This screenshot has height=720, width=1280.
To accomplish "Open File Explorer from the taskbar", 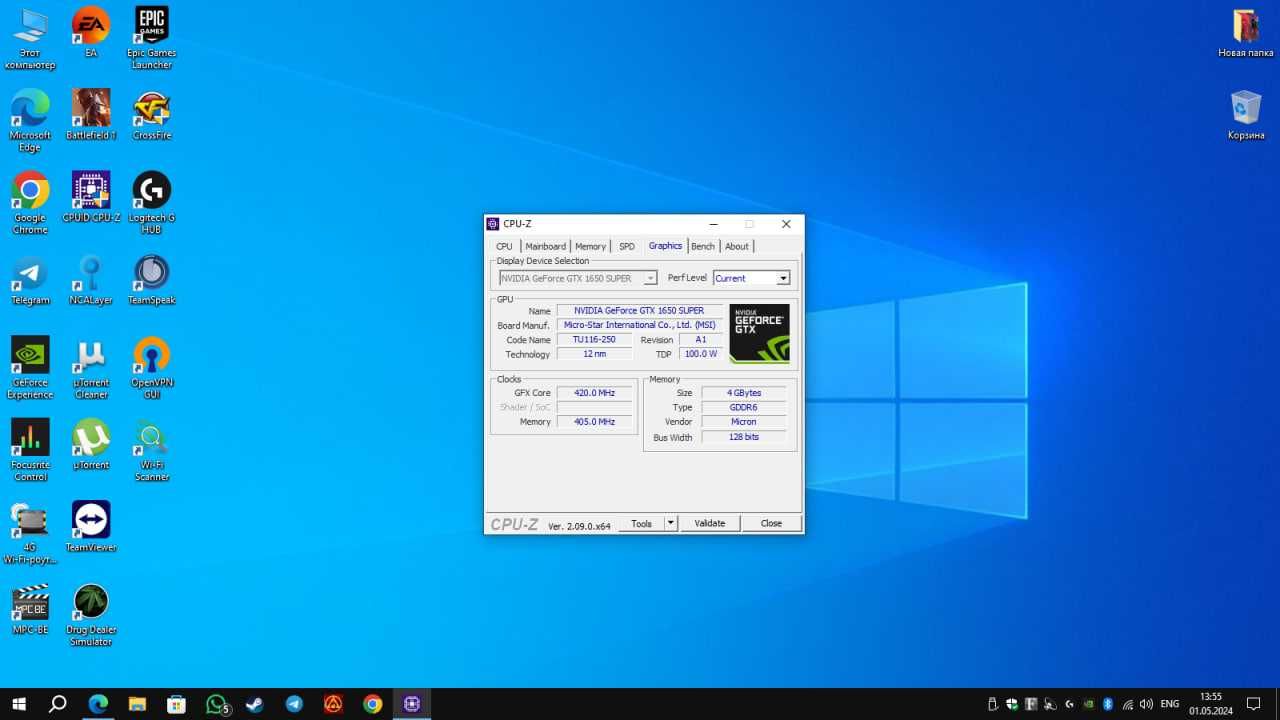I will point(137,704).
